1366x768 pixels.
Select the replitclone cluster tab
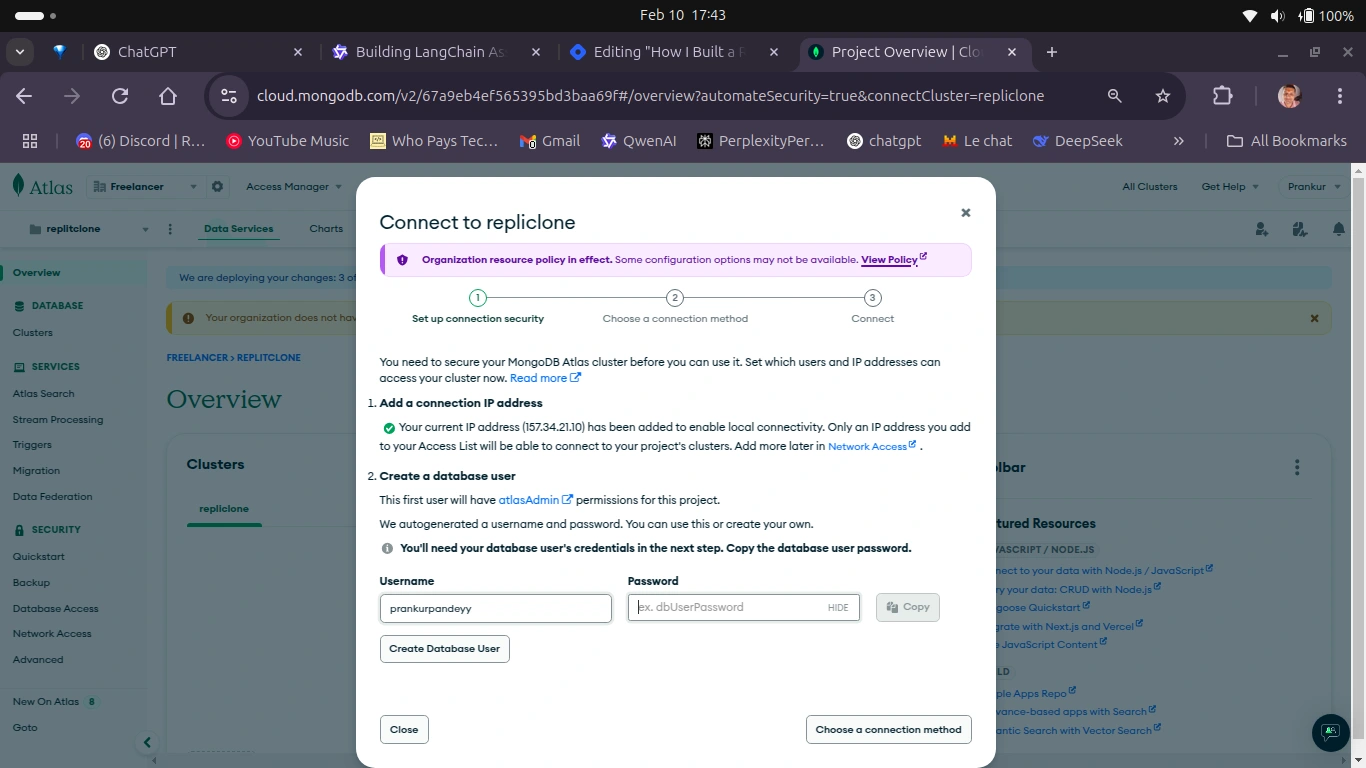224,509
